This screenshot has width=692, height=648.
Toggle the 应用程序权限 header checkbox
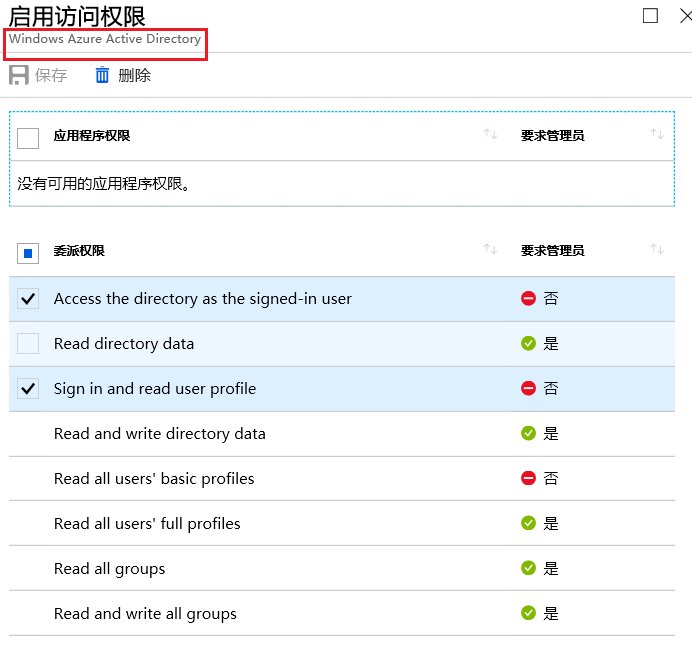[x=28, y=138]
